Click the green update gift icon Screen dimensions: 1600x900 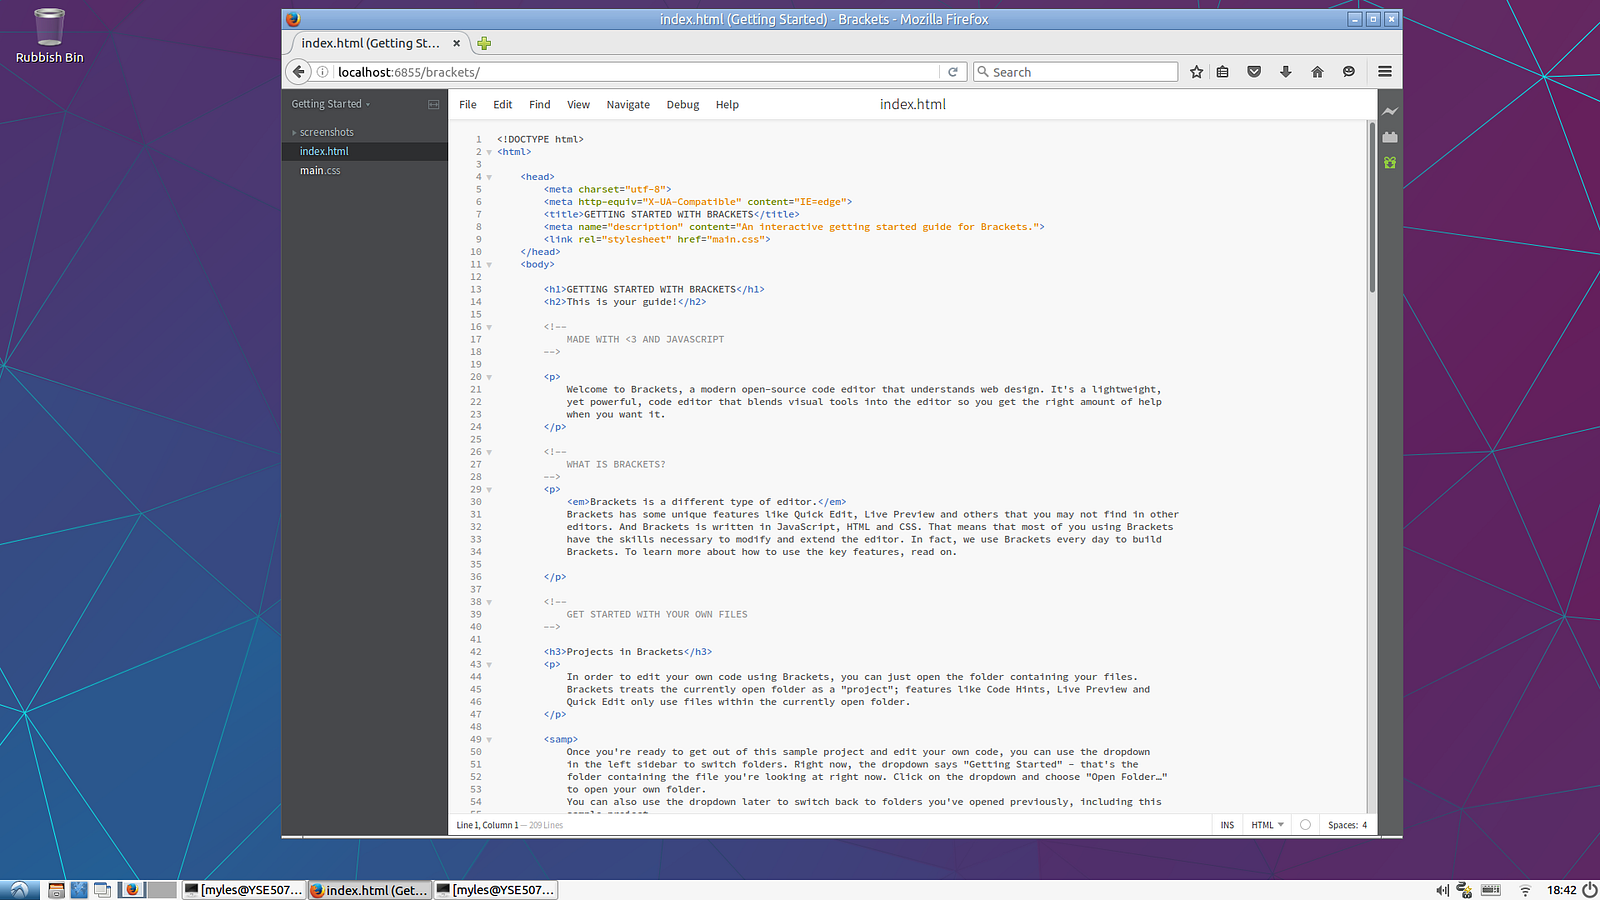point(1390,162)
